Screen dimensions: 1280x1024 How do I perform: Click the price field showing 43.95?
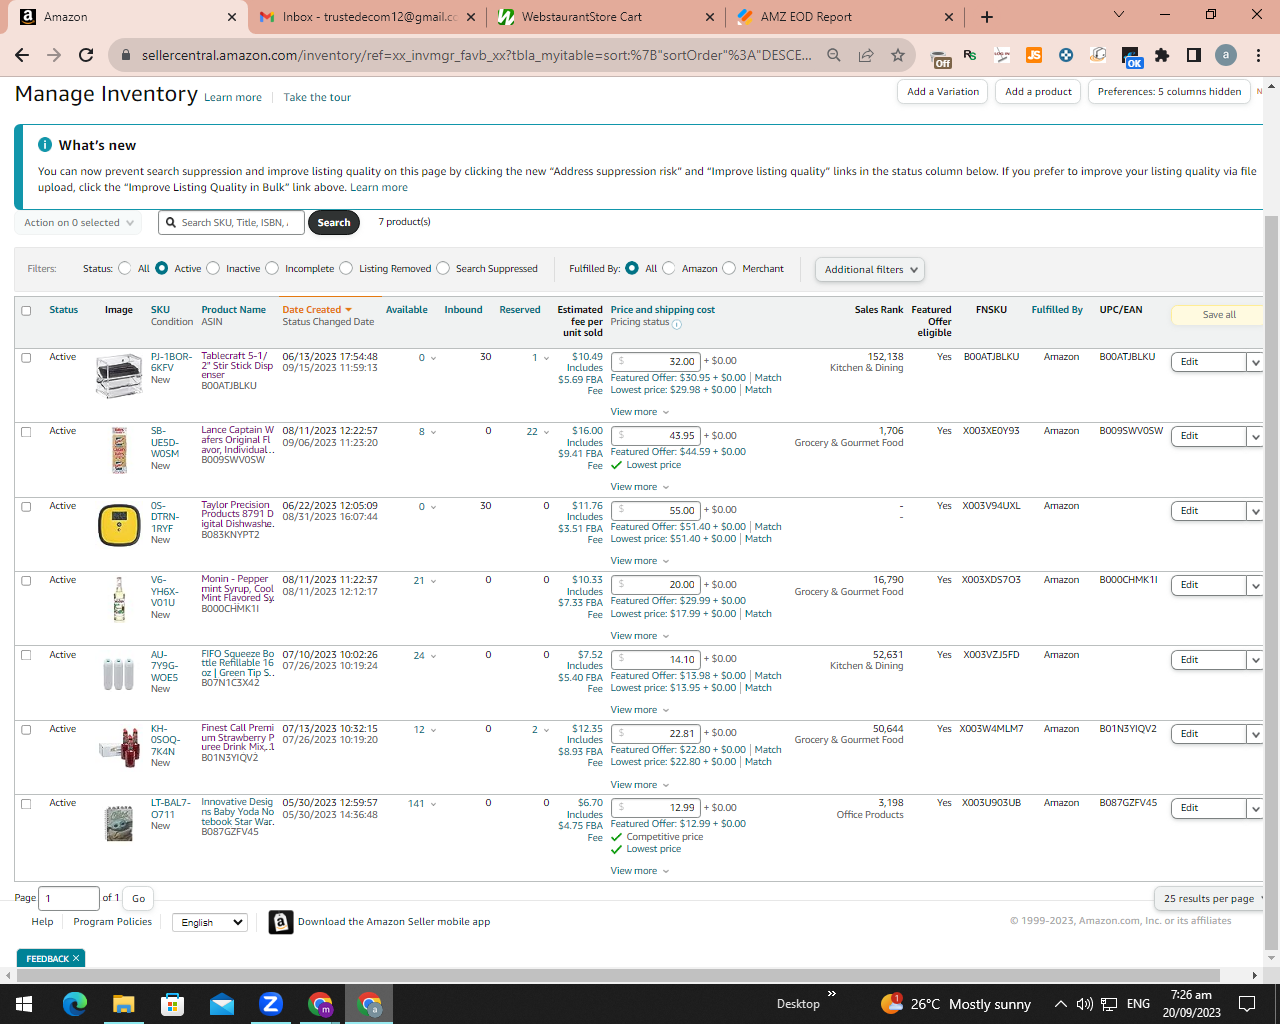tap(656, 436)
